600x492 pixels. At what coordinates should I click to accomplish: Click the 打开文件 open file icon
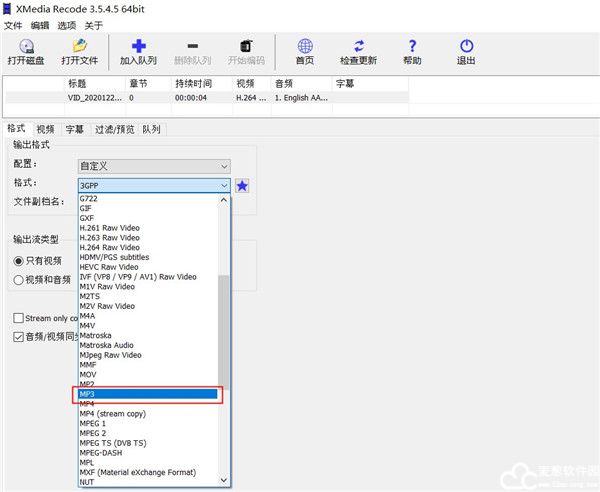[80, 46]
